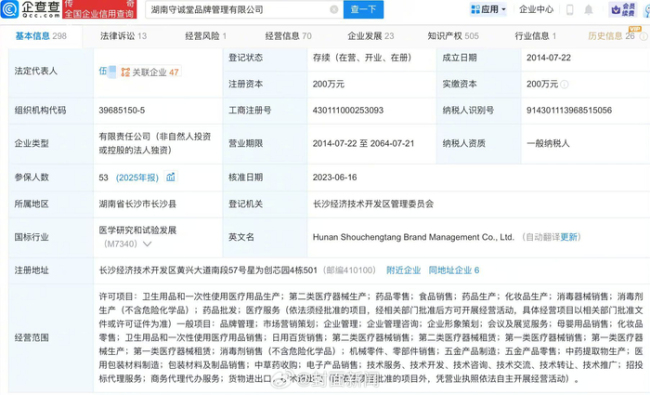This screenshot has width=650, height=395.
Task: Select 长沙经济技术开发区管理委员会 registration authority
Action: (373, 204)
